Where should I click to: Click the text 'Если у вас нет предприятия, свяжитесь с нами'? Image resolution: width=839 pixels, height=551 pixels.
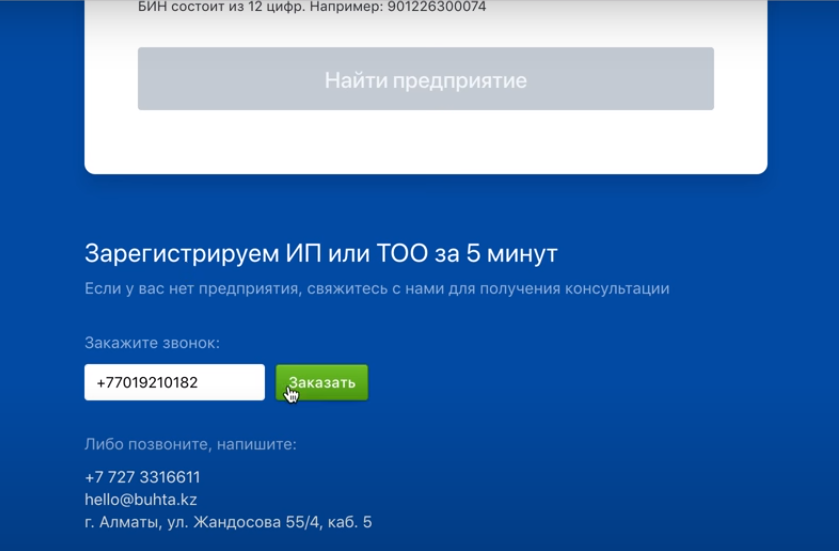[264, 289]
